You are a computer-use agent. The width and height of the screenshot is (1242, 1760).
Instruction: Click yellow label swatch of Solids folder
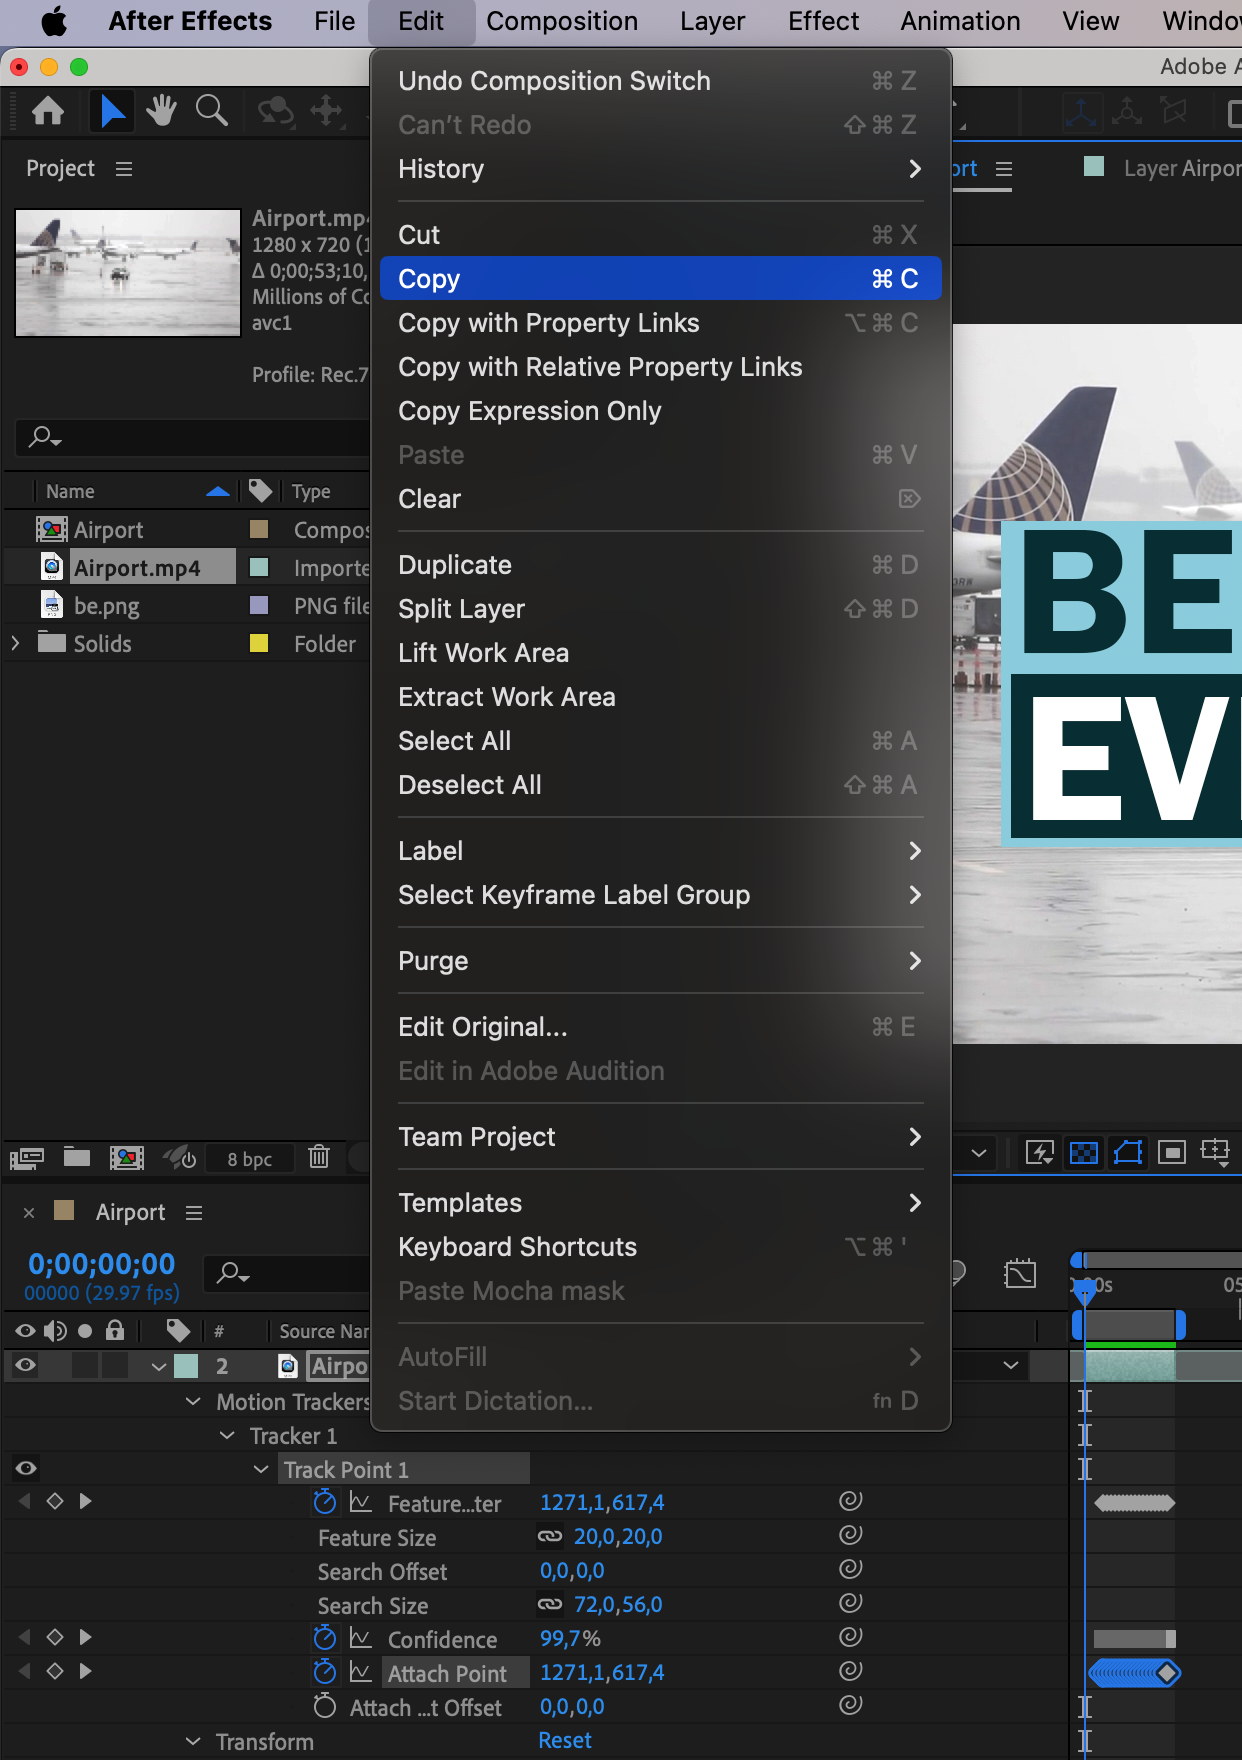259,643
